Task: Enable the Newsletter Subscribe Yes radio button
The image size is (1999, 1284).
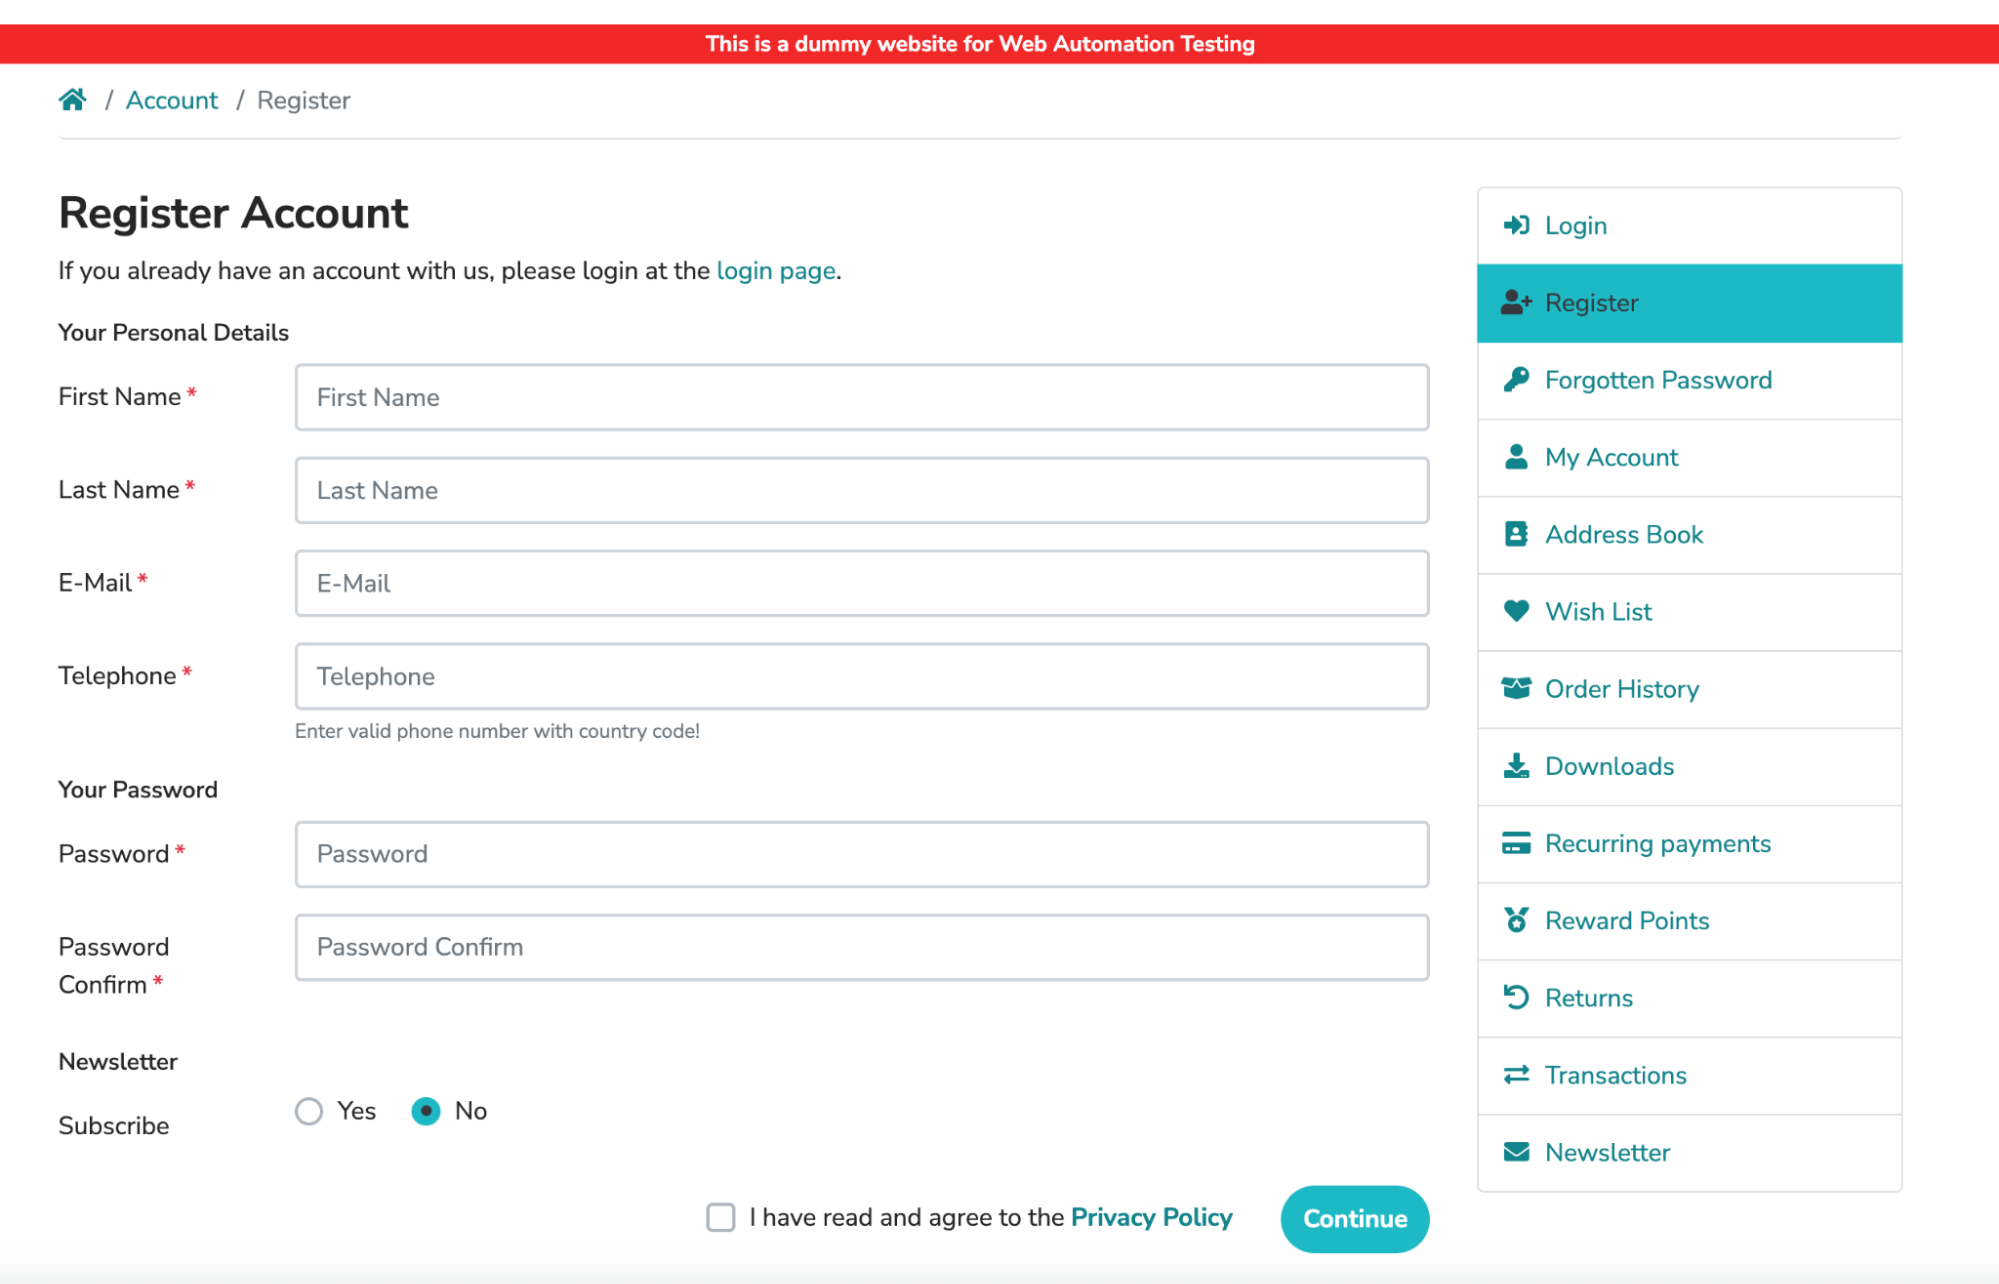Action: 307,1111
